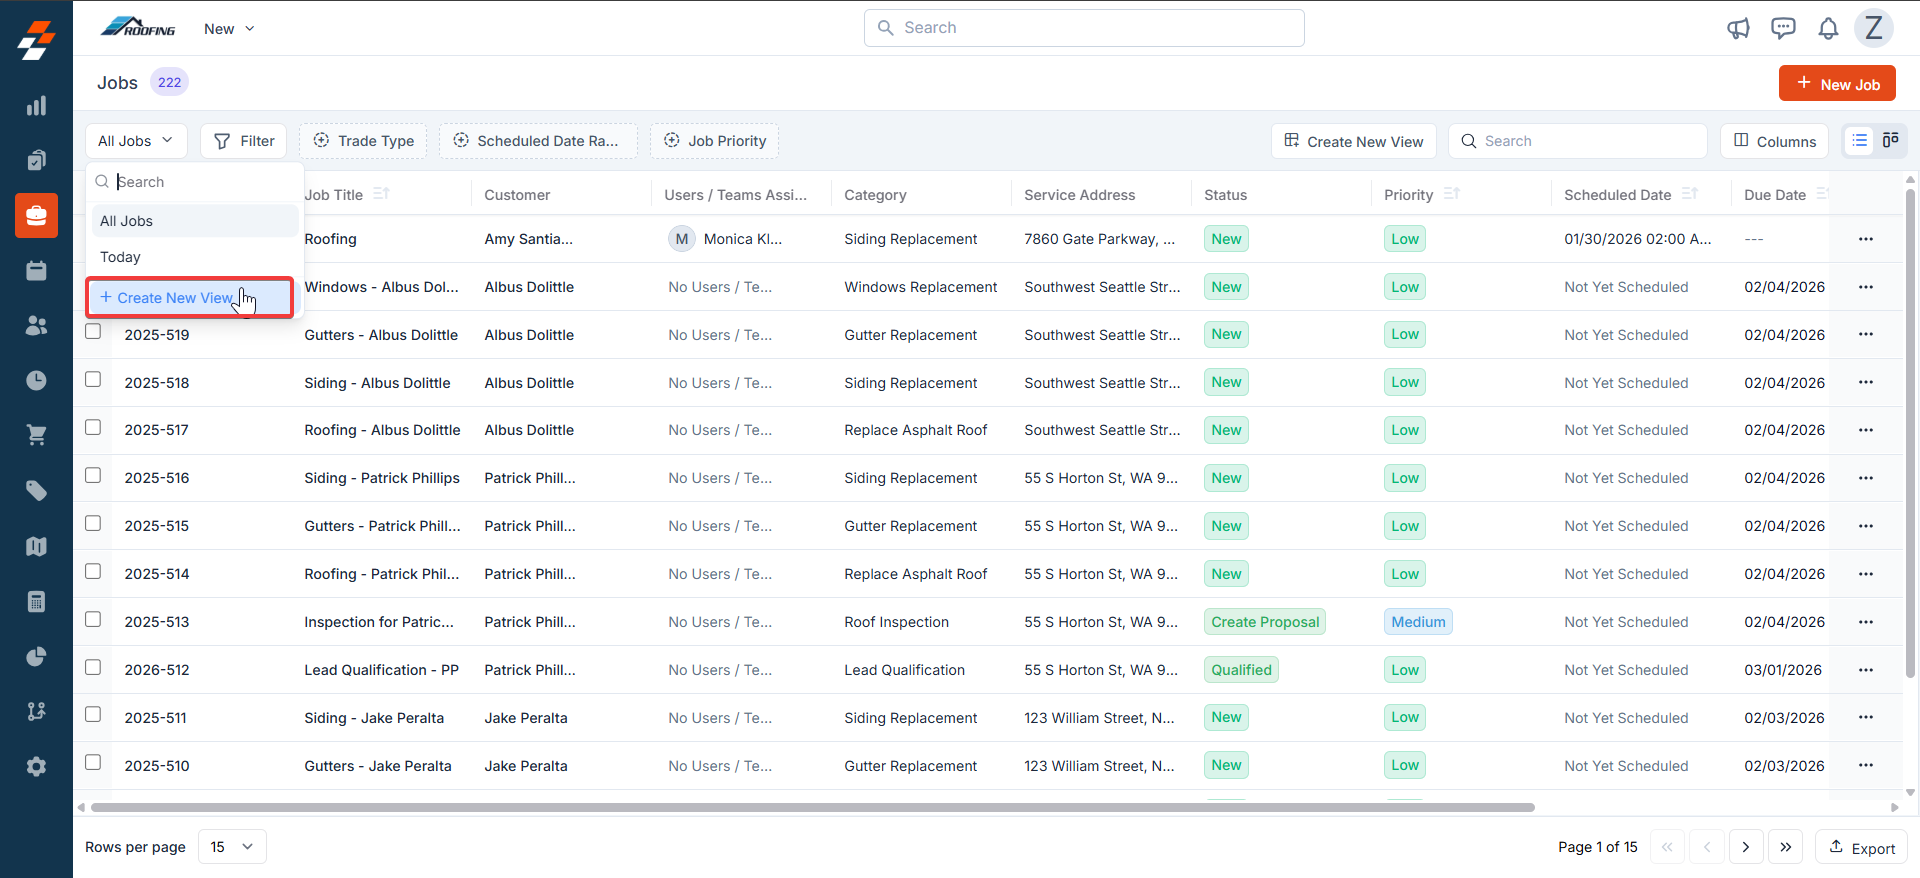Open the Filter button
The image size is (1920, 878).
coord(244,141)
